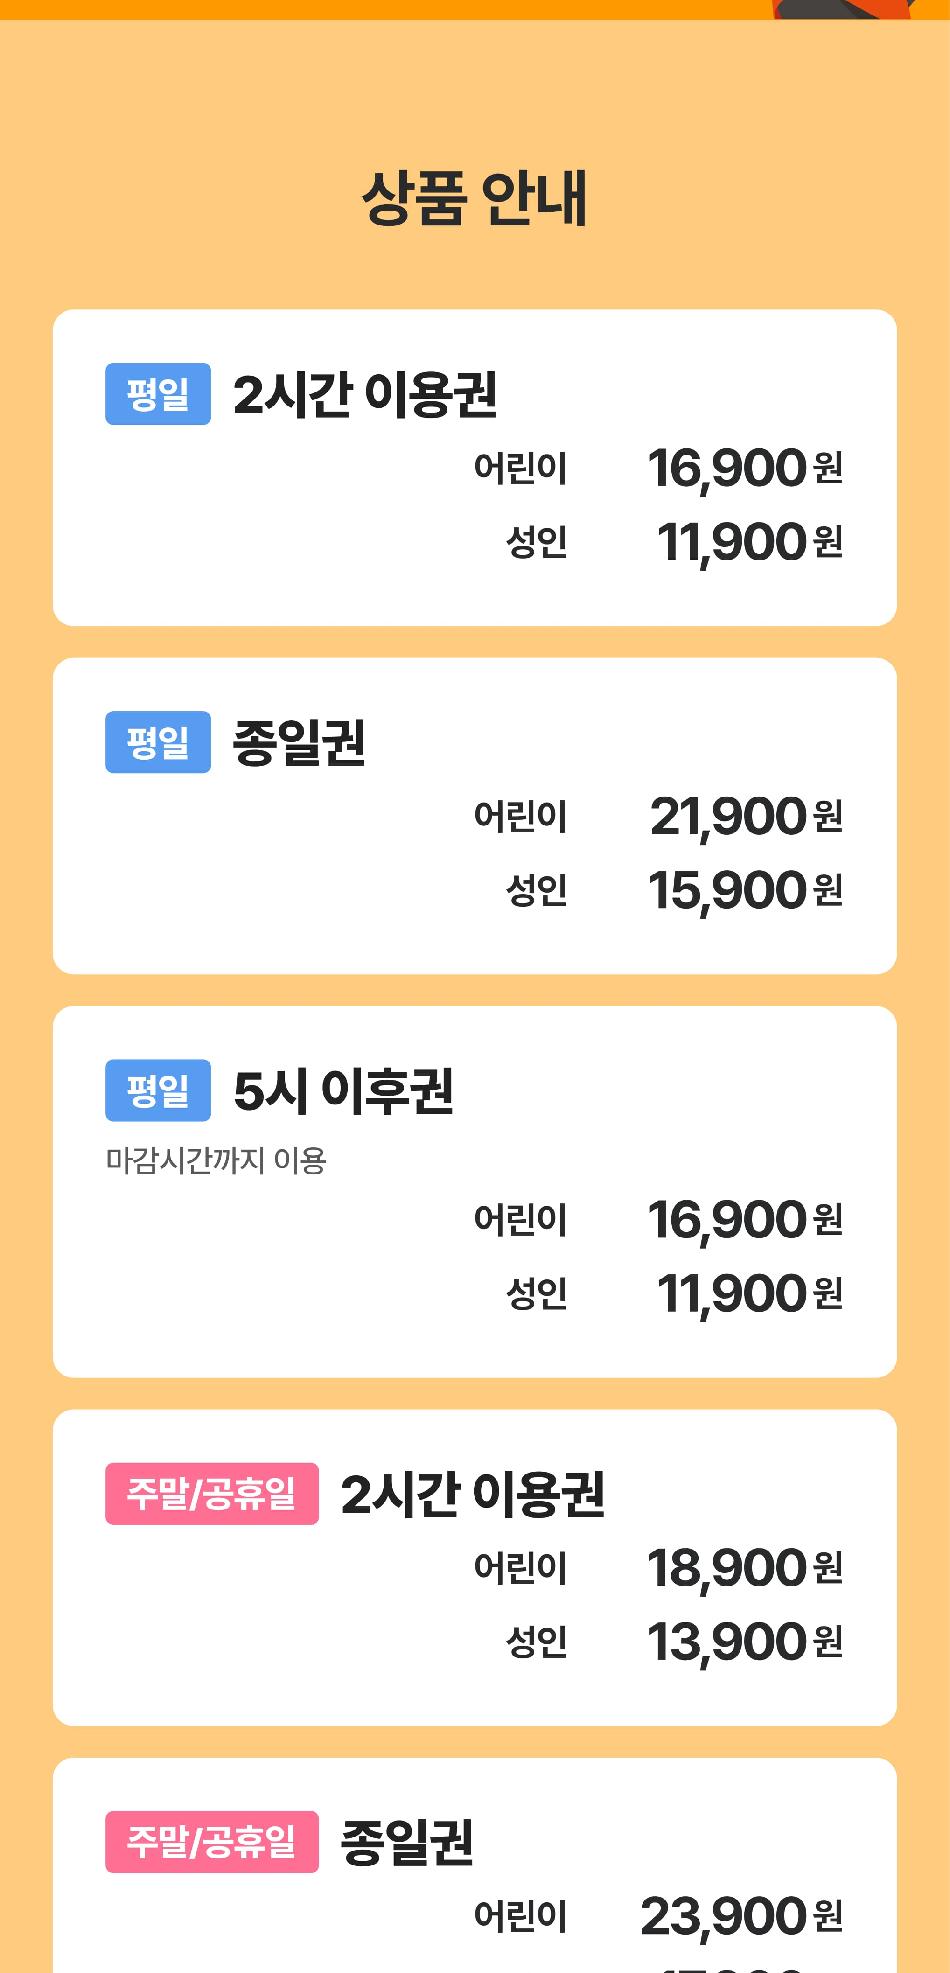Viewport: 950px width, 1973px height.
Task: Open the 5시 이후권 title
Action: tap(343, 1090)
